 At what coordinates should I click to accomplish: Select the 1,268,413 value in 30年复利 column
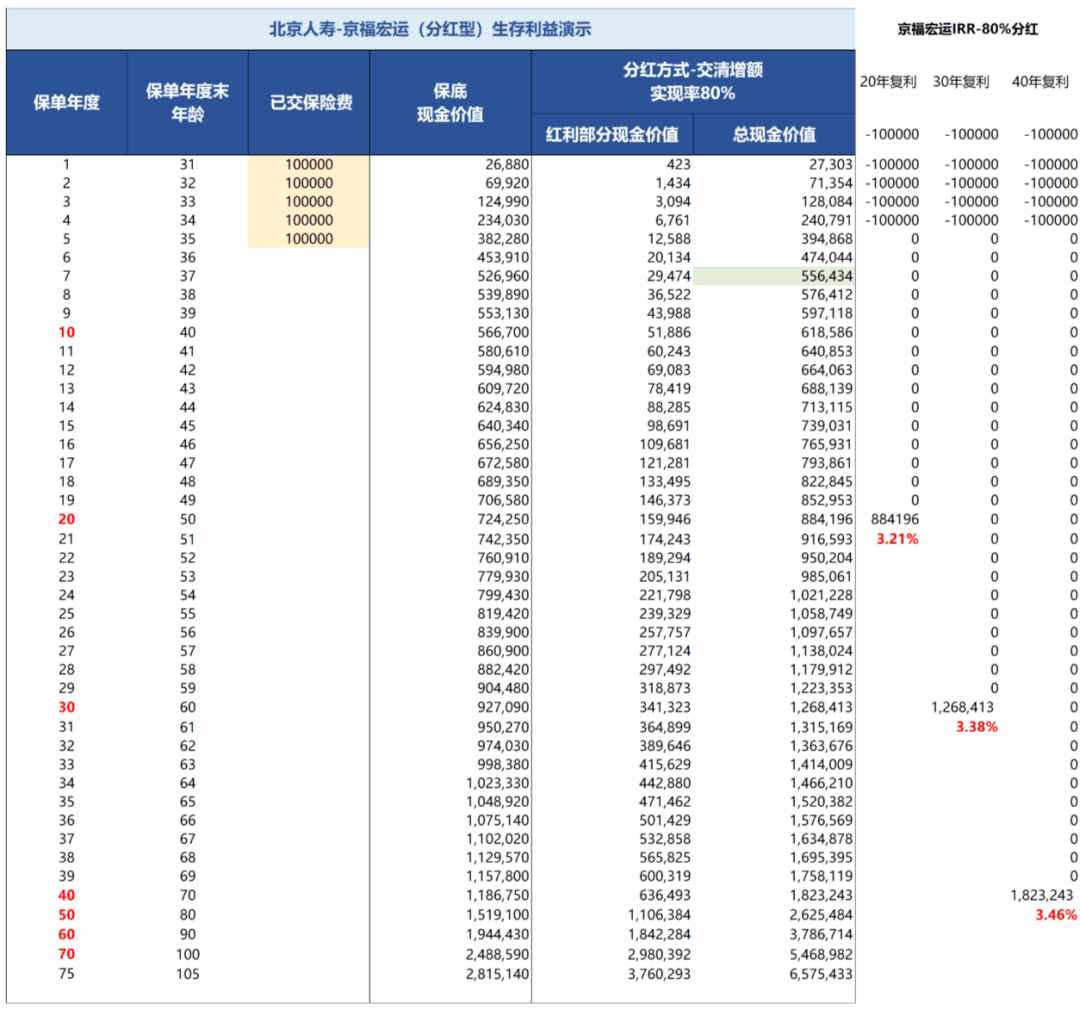pos(962,708)
